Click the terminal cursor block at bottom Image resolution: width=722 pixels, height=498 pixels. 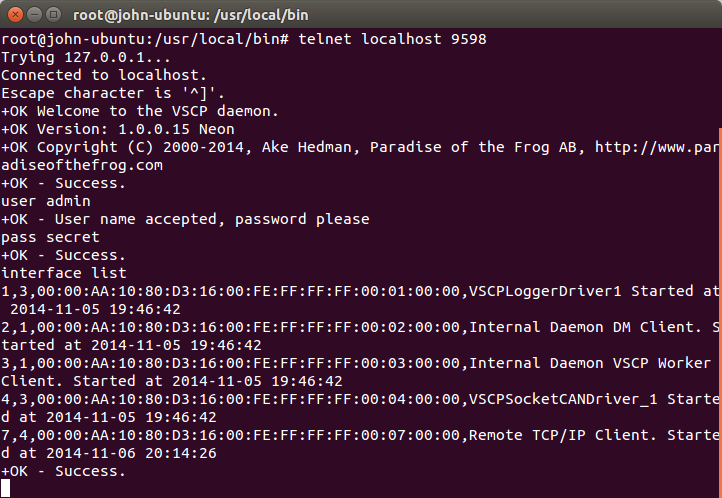click(x=6, y=488)
